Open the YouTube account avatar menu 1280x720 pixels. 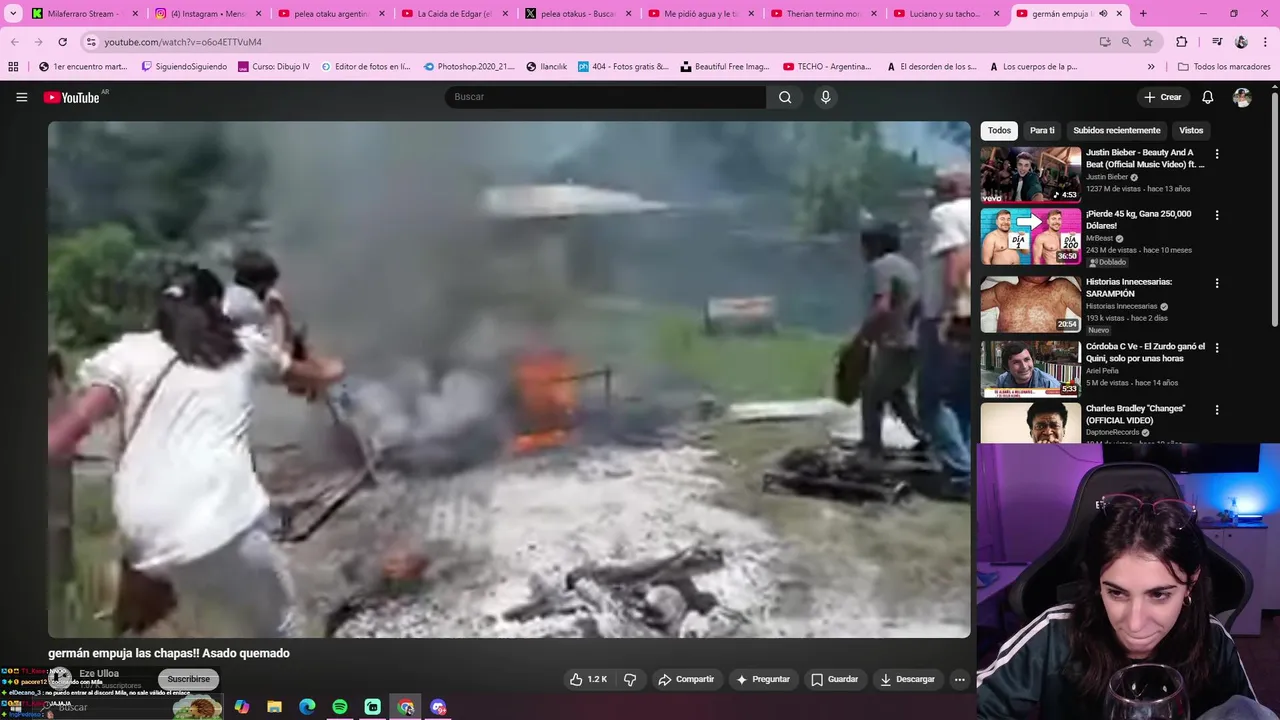1242,97
